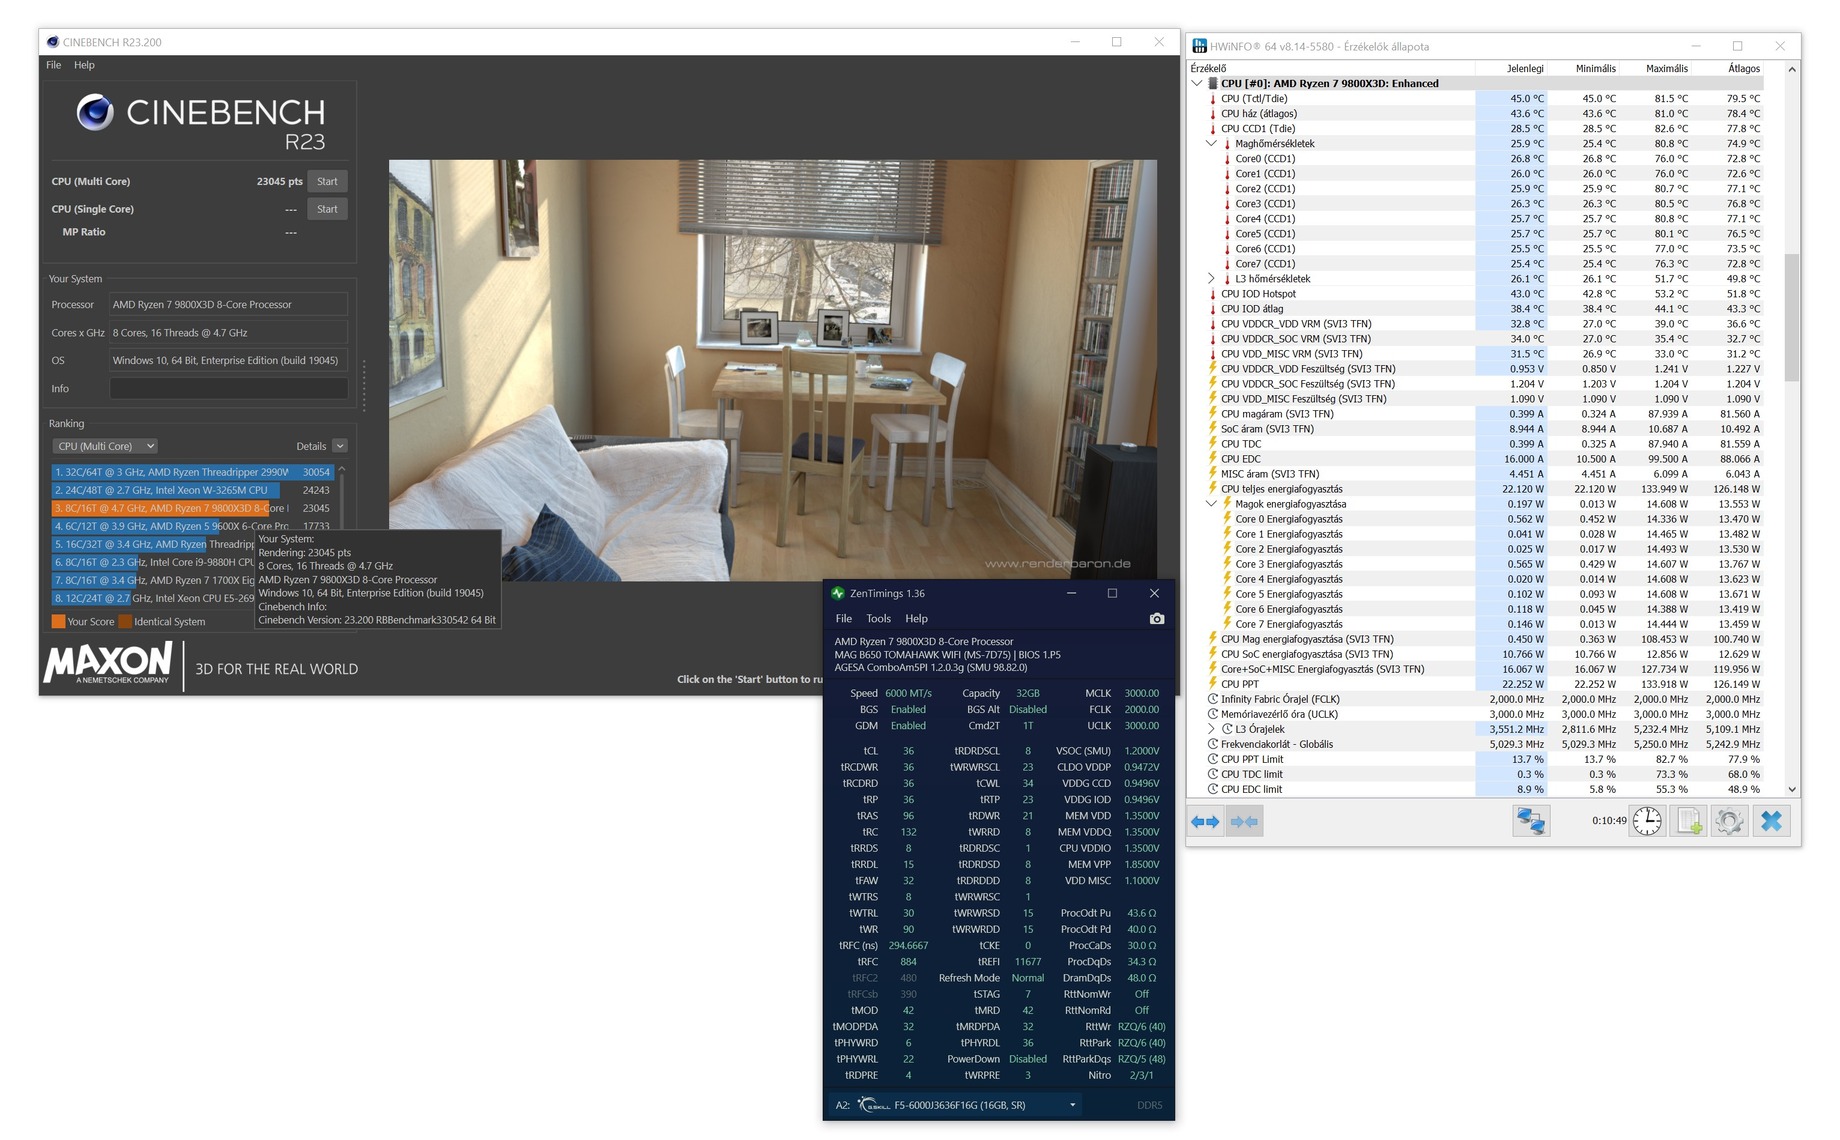Click the Speed 6000 MT/s value in ZenTimings
Image resolution: width=1840 pixels, height=1140 pixels.
[908, 693]
